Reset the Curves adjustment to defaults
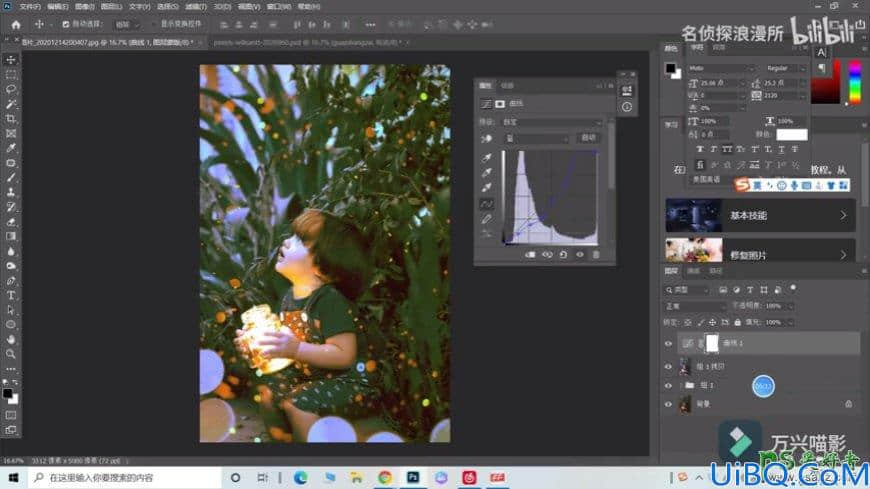This screenshot has height=489, width=870. [x=563, y=255]
